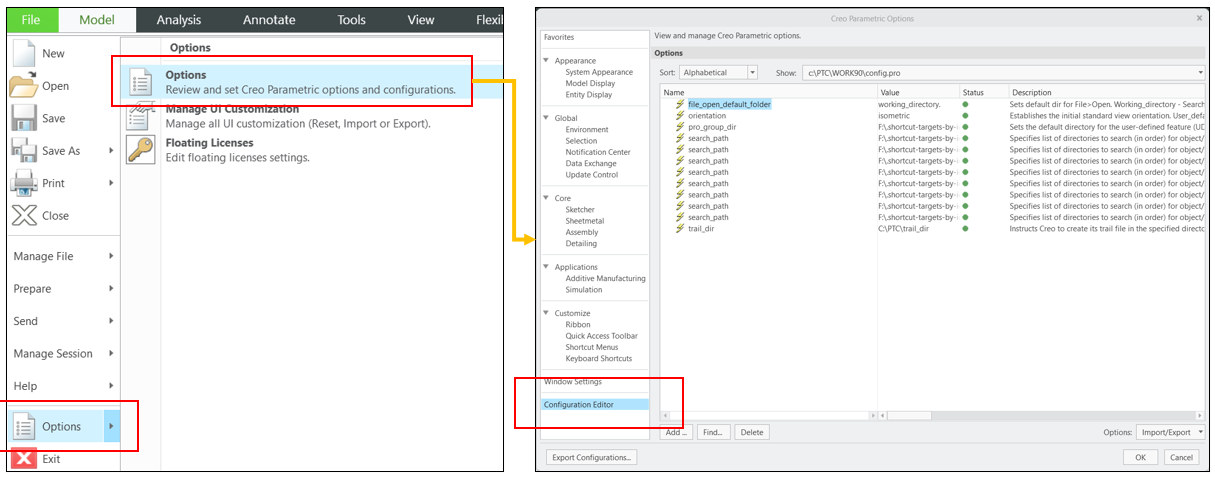Viewport: 1215px width, 477px height.
Task: Select Window Settings in sidebar
Action: (x=572, y=382)
